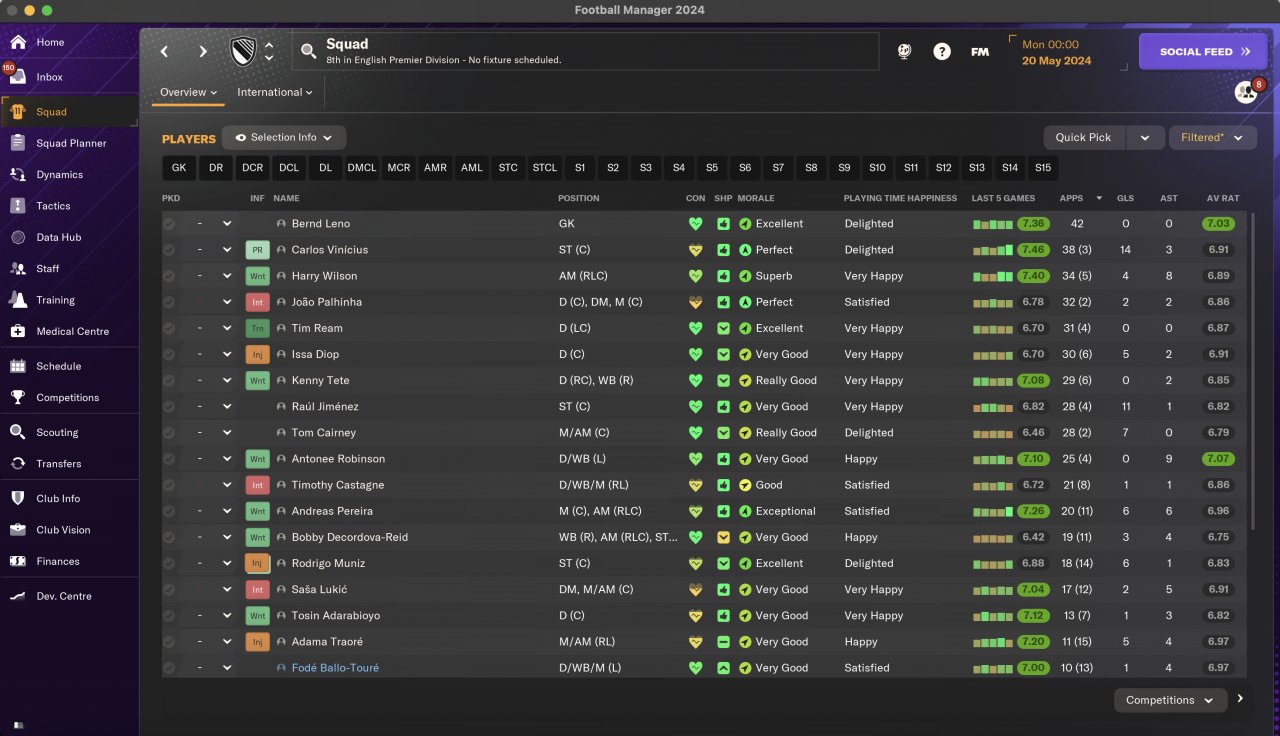Toggle the picked checkbox for Harry Wilson
1280x736 pixels.
(x=169, y=276)
